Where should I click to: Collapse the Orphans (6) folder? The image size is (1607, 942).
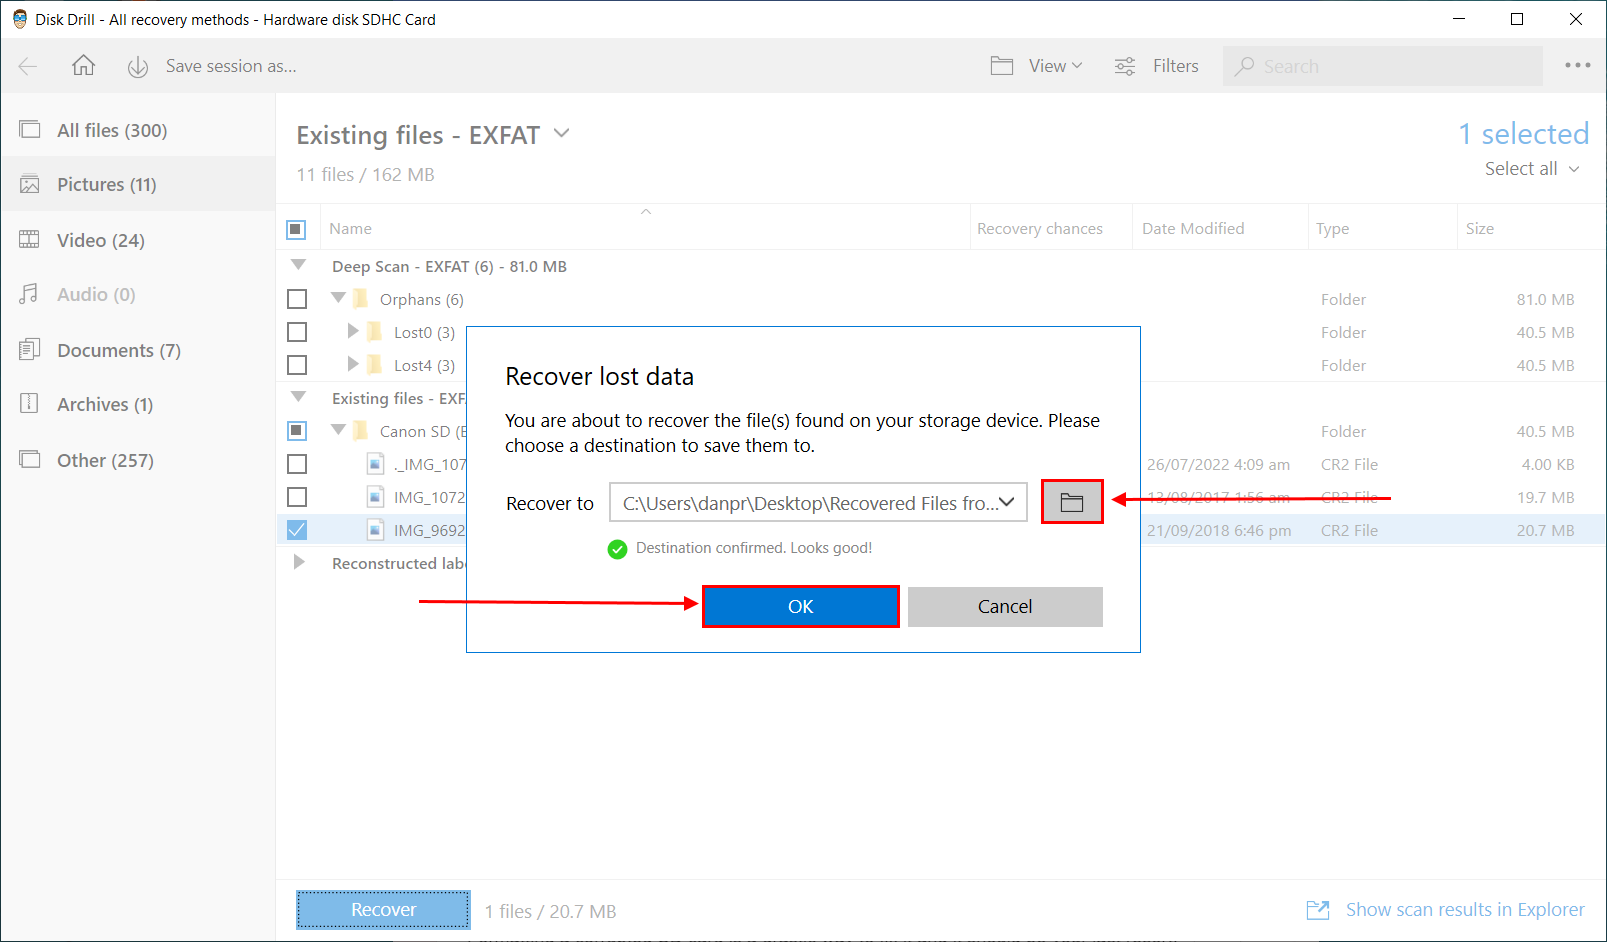338,298
